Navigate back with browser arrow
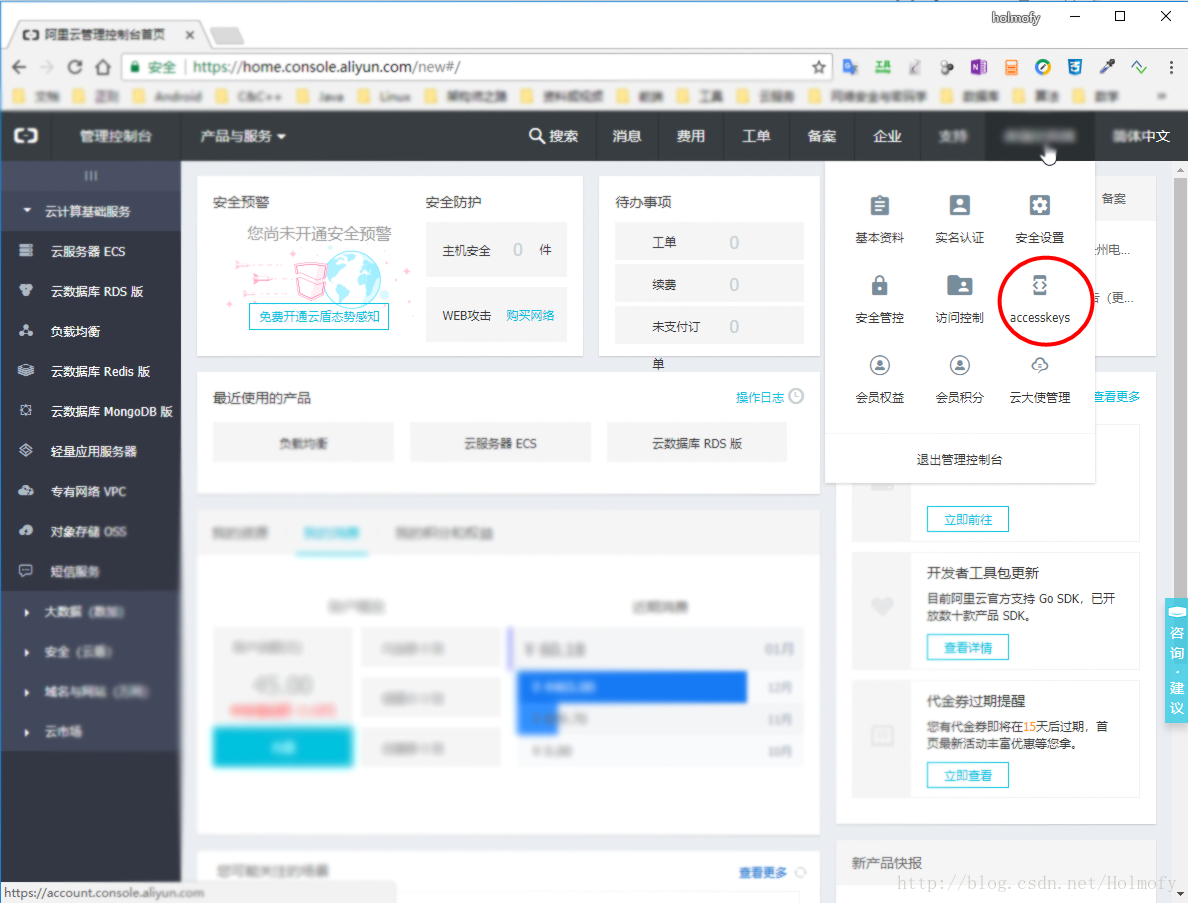This screenshot has height=903, width=1188. tap(19, 67)
